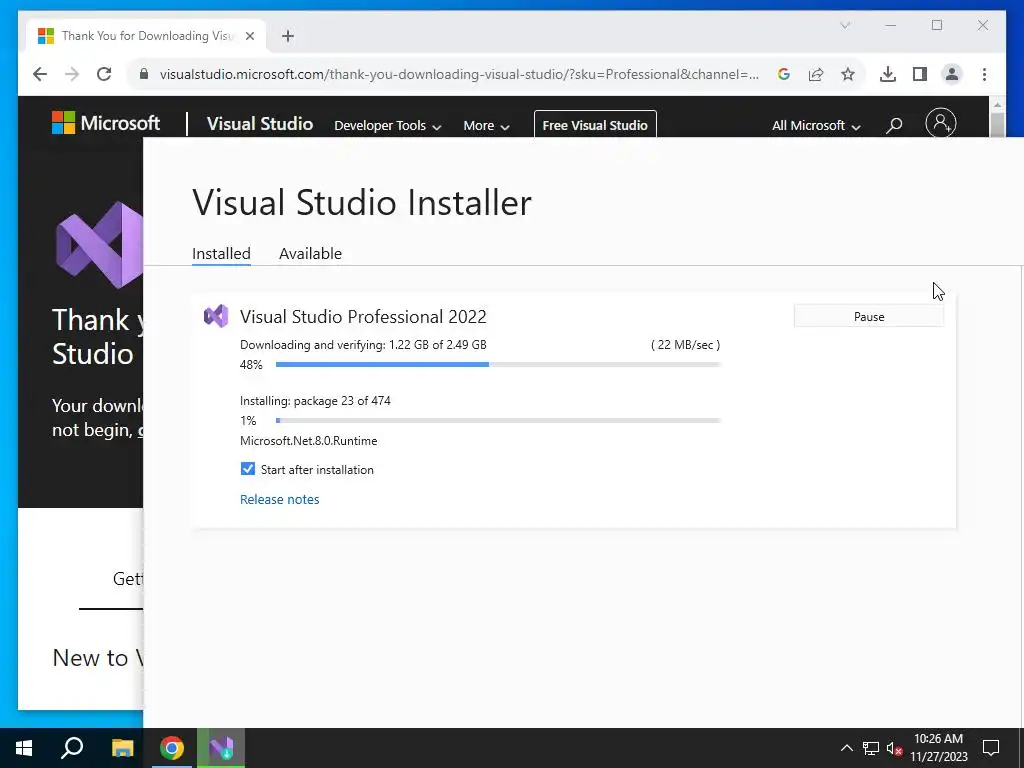Open File Explorer from the taskbar
1024x768 pixels.
(x=122, y=748)
